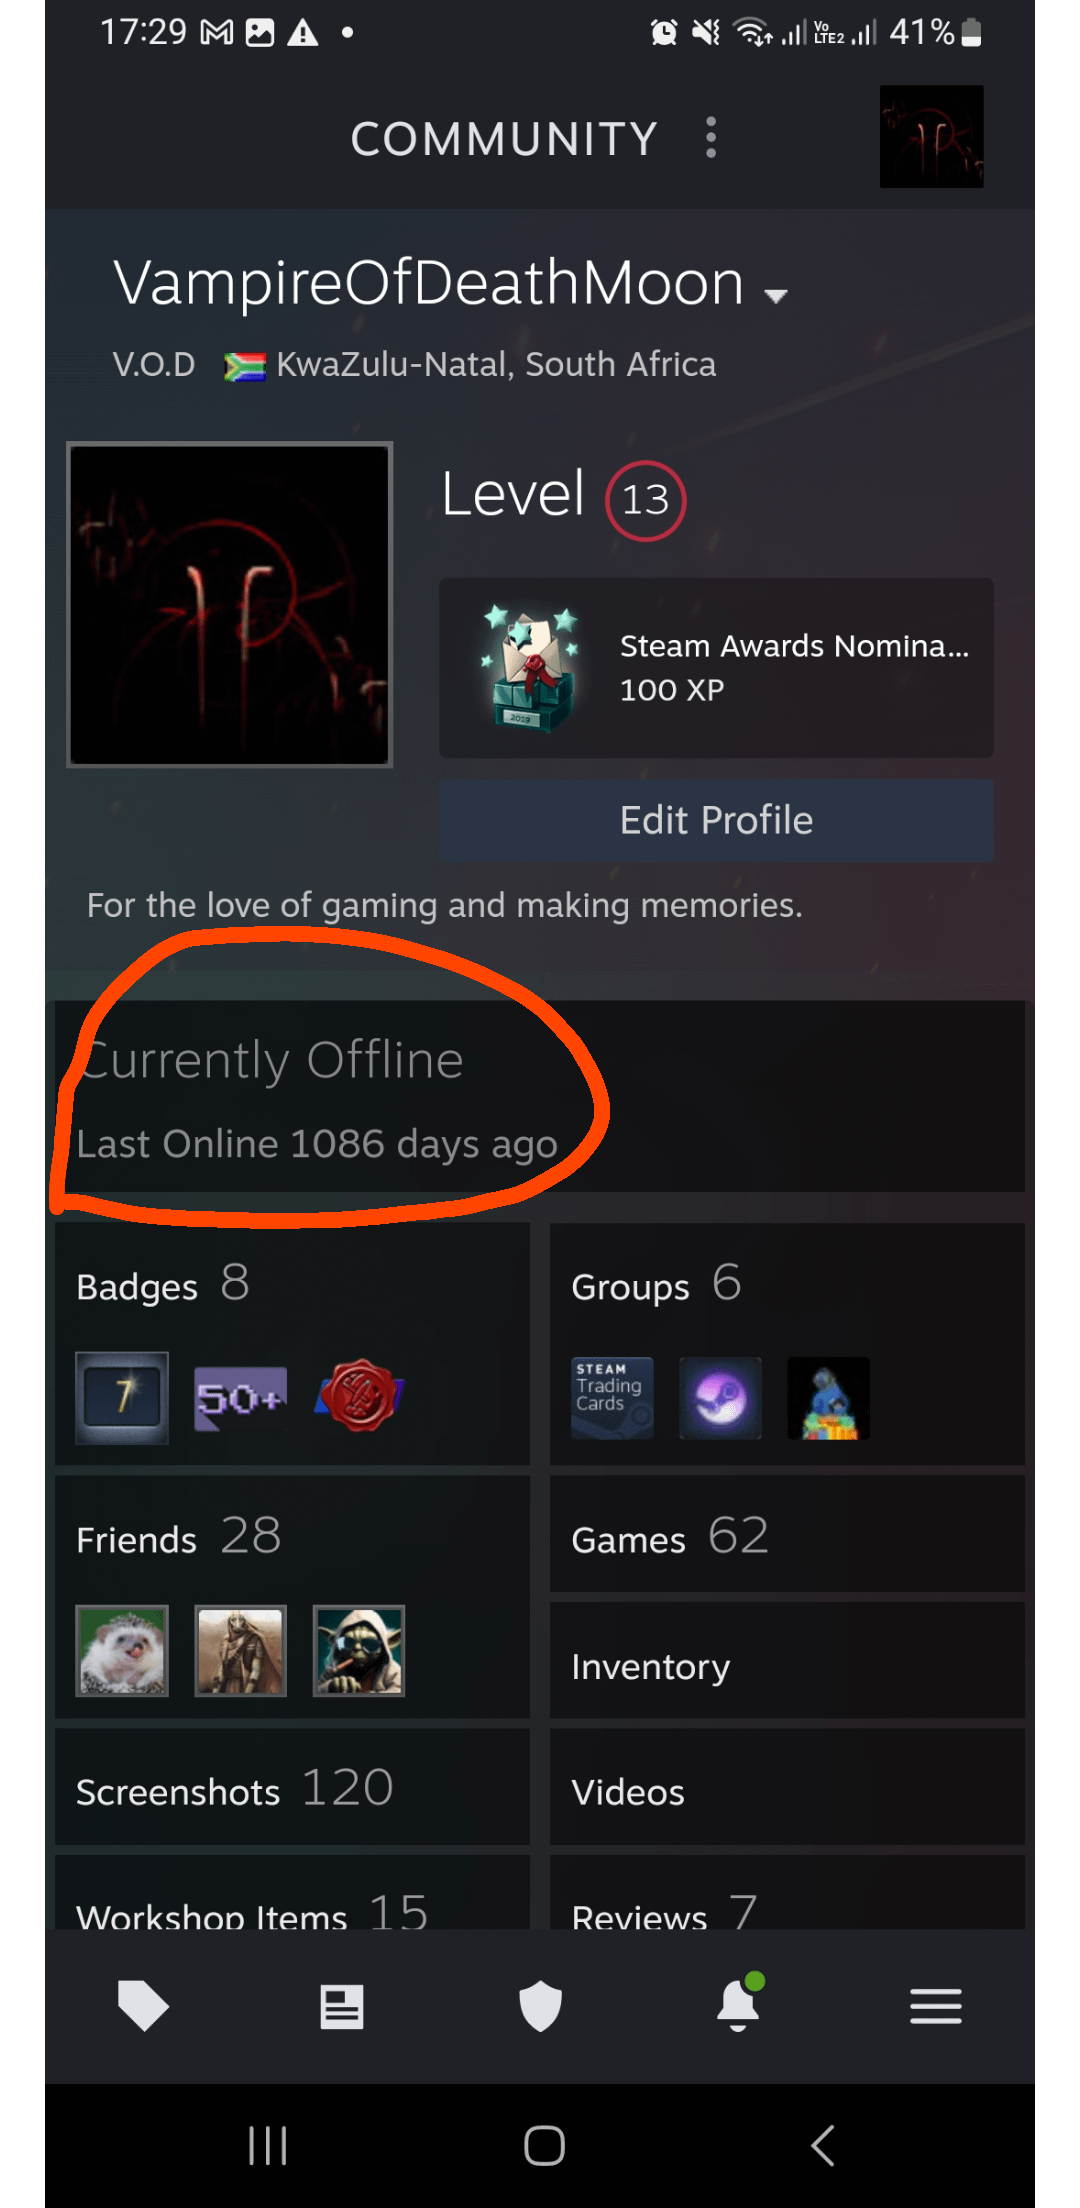1080x2208 pixels.
Task: Open the Steam Awards Nomination badge card
Action: click(716, 667)
